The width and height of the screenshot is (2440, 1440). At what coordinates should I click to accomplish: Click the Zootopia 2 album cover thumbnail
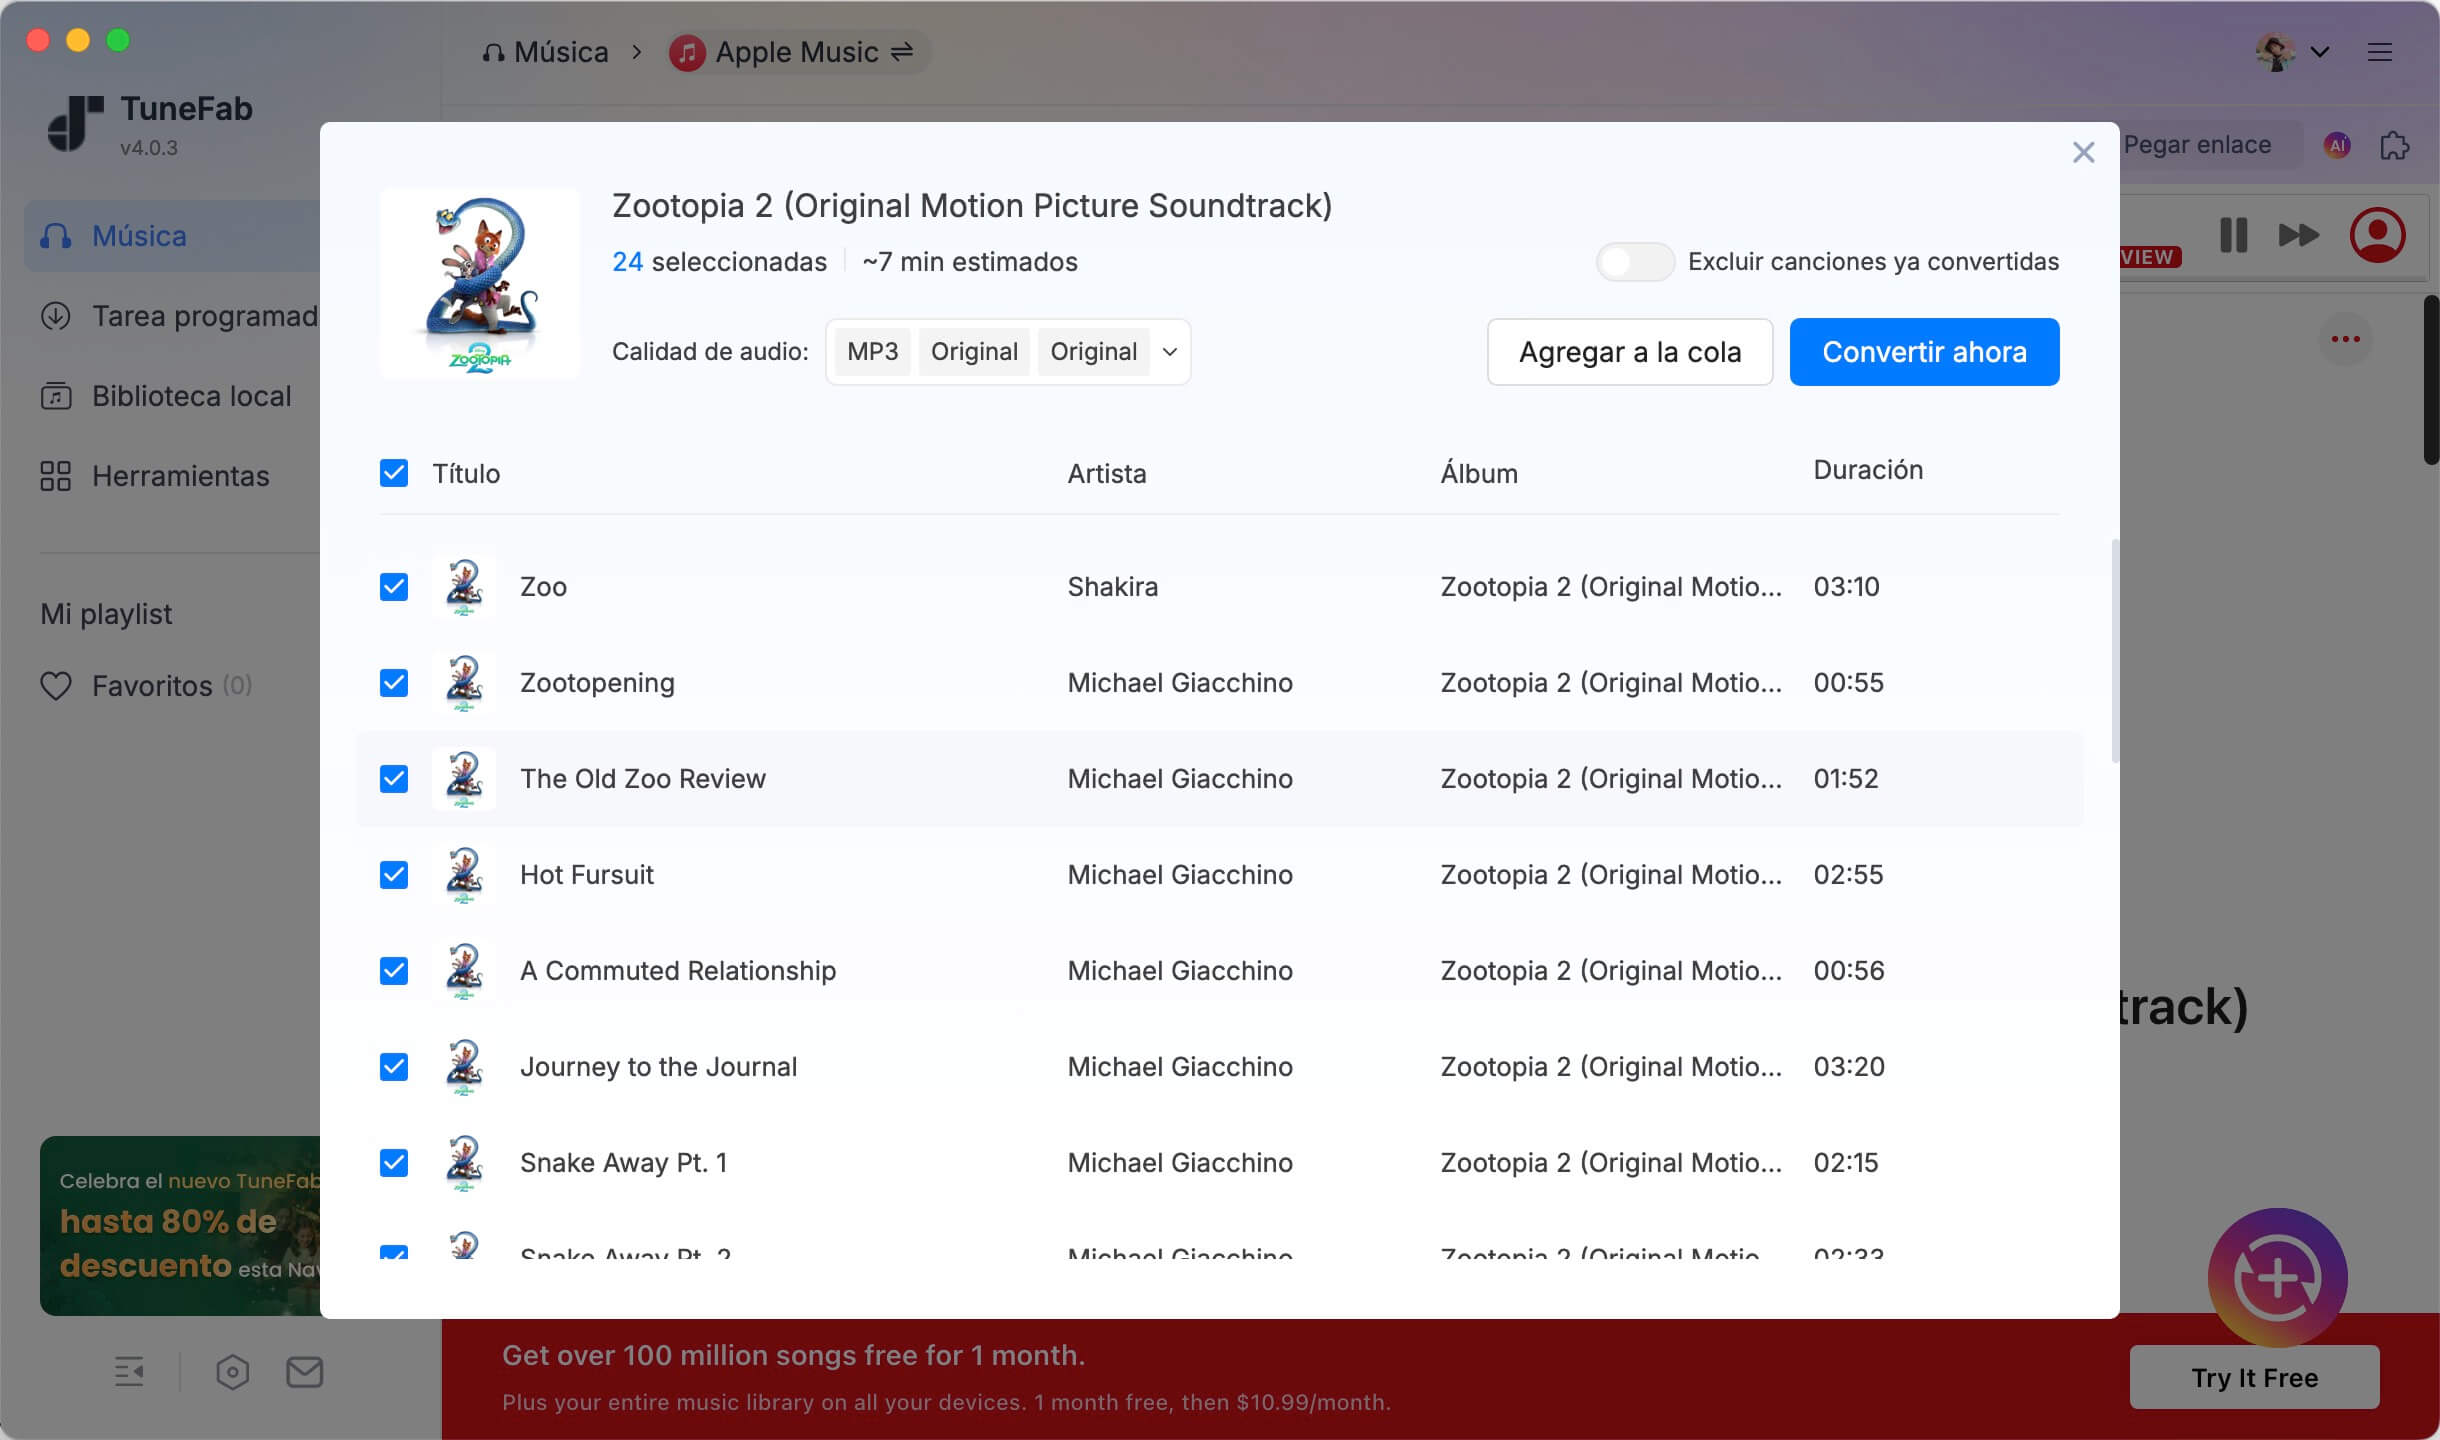click(x=479, y=284)
